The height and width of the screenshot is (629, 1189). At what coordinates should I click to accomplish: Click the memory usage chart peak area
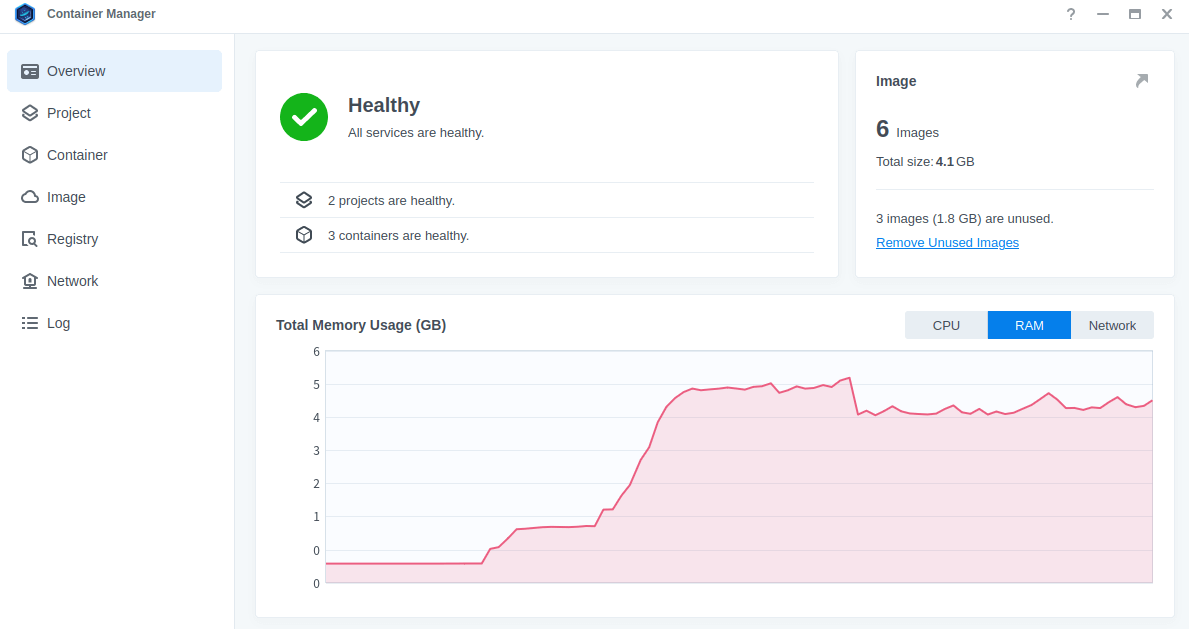[x=849, y=379]
